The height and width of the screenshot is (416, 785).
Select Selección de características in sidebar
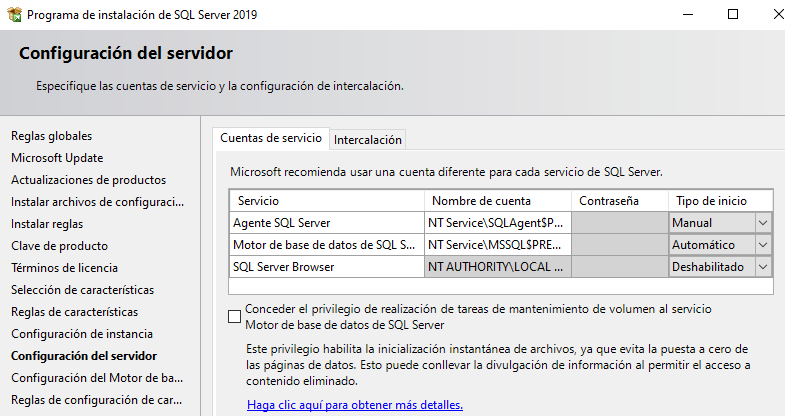click(x=82, y=290)
